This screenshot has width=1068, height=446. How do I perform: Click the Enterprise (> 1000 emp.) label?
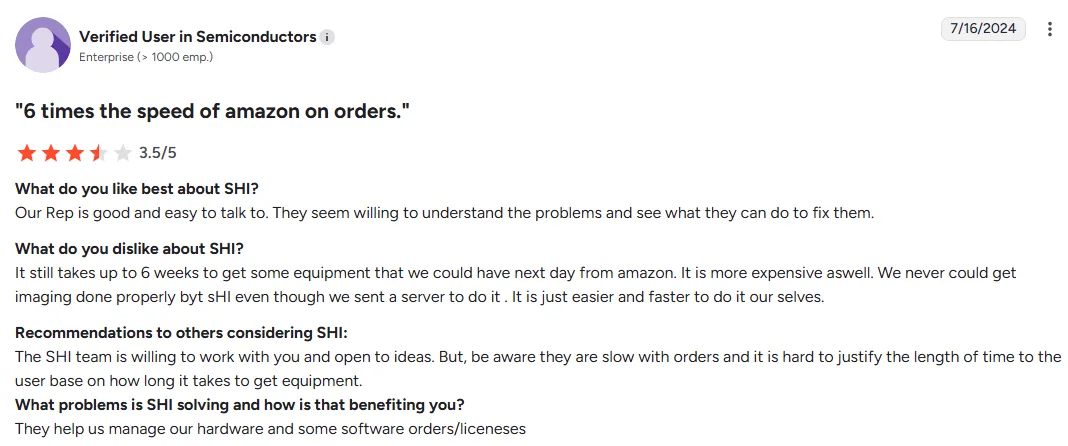point(146,57)
